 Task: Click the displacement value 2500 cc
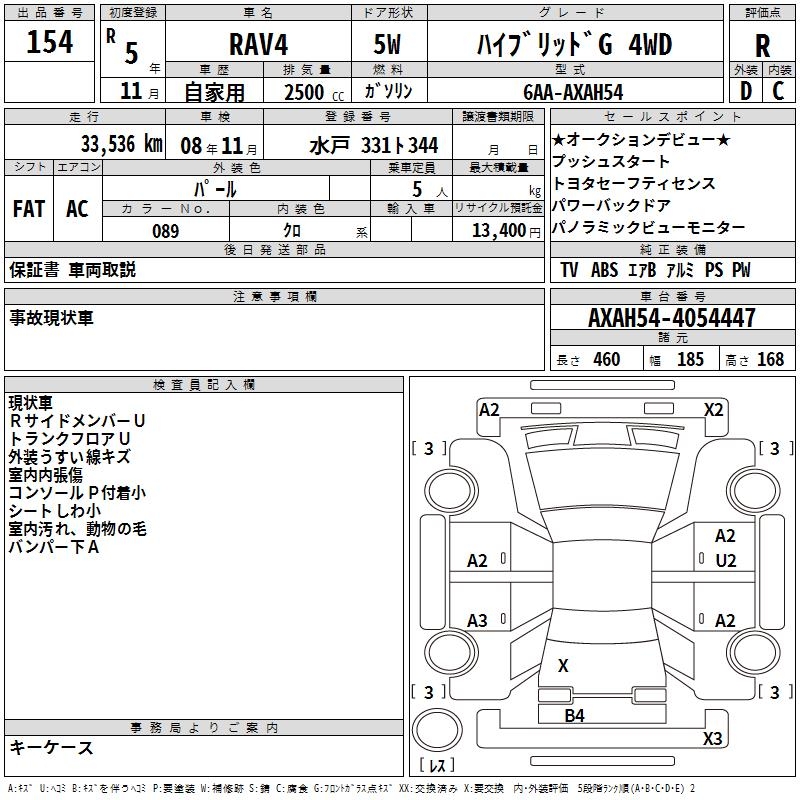[314, 92]
